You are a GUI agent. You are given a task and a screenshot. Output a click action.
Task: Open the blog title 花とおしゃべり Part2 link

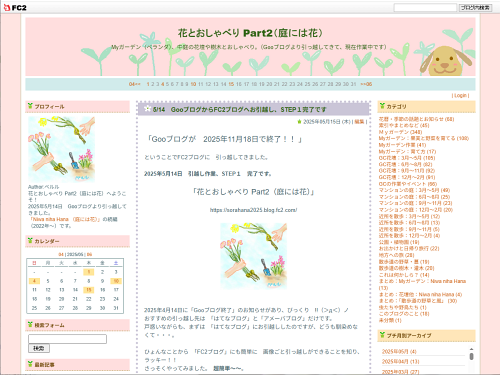250,33
